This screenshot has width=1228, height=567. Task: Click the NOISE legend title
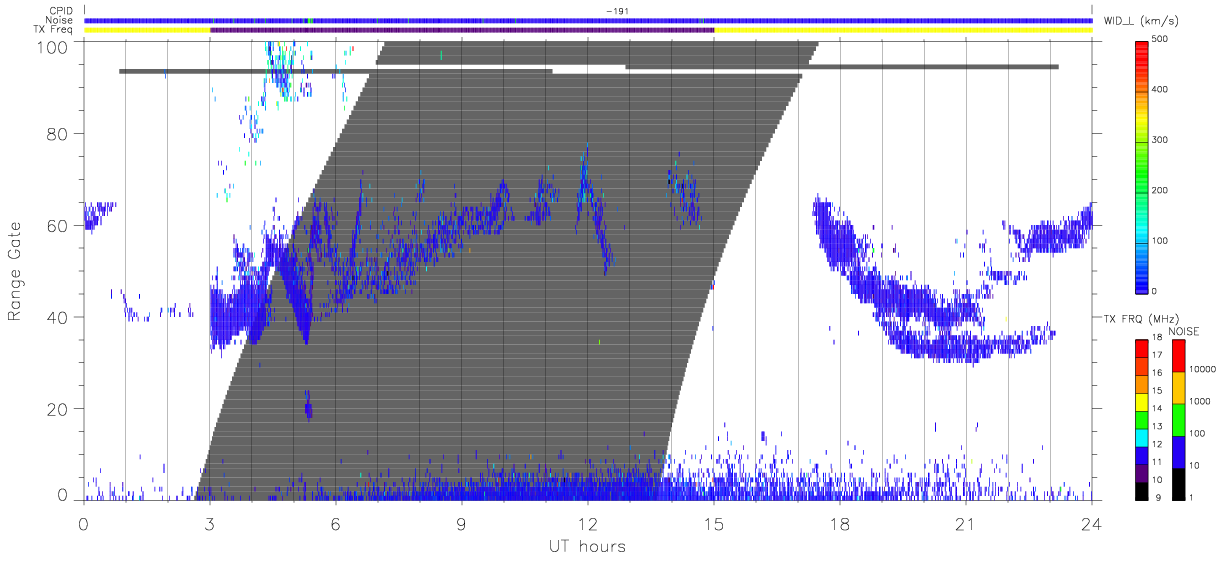point(1182,331)
